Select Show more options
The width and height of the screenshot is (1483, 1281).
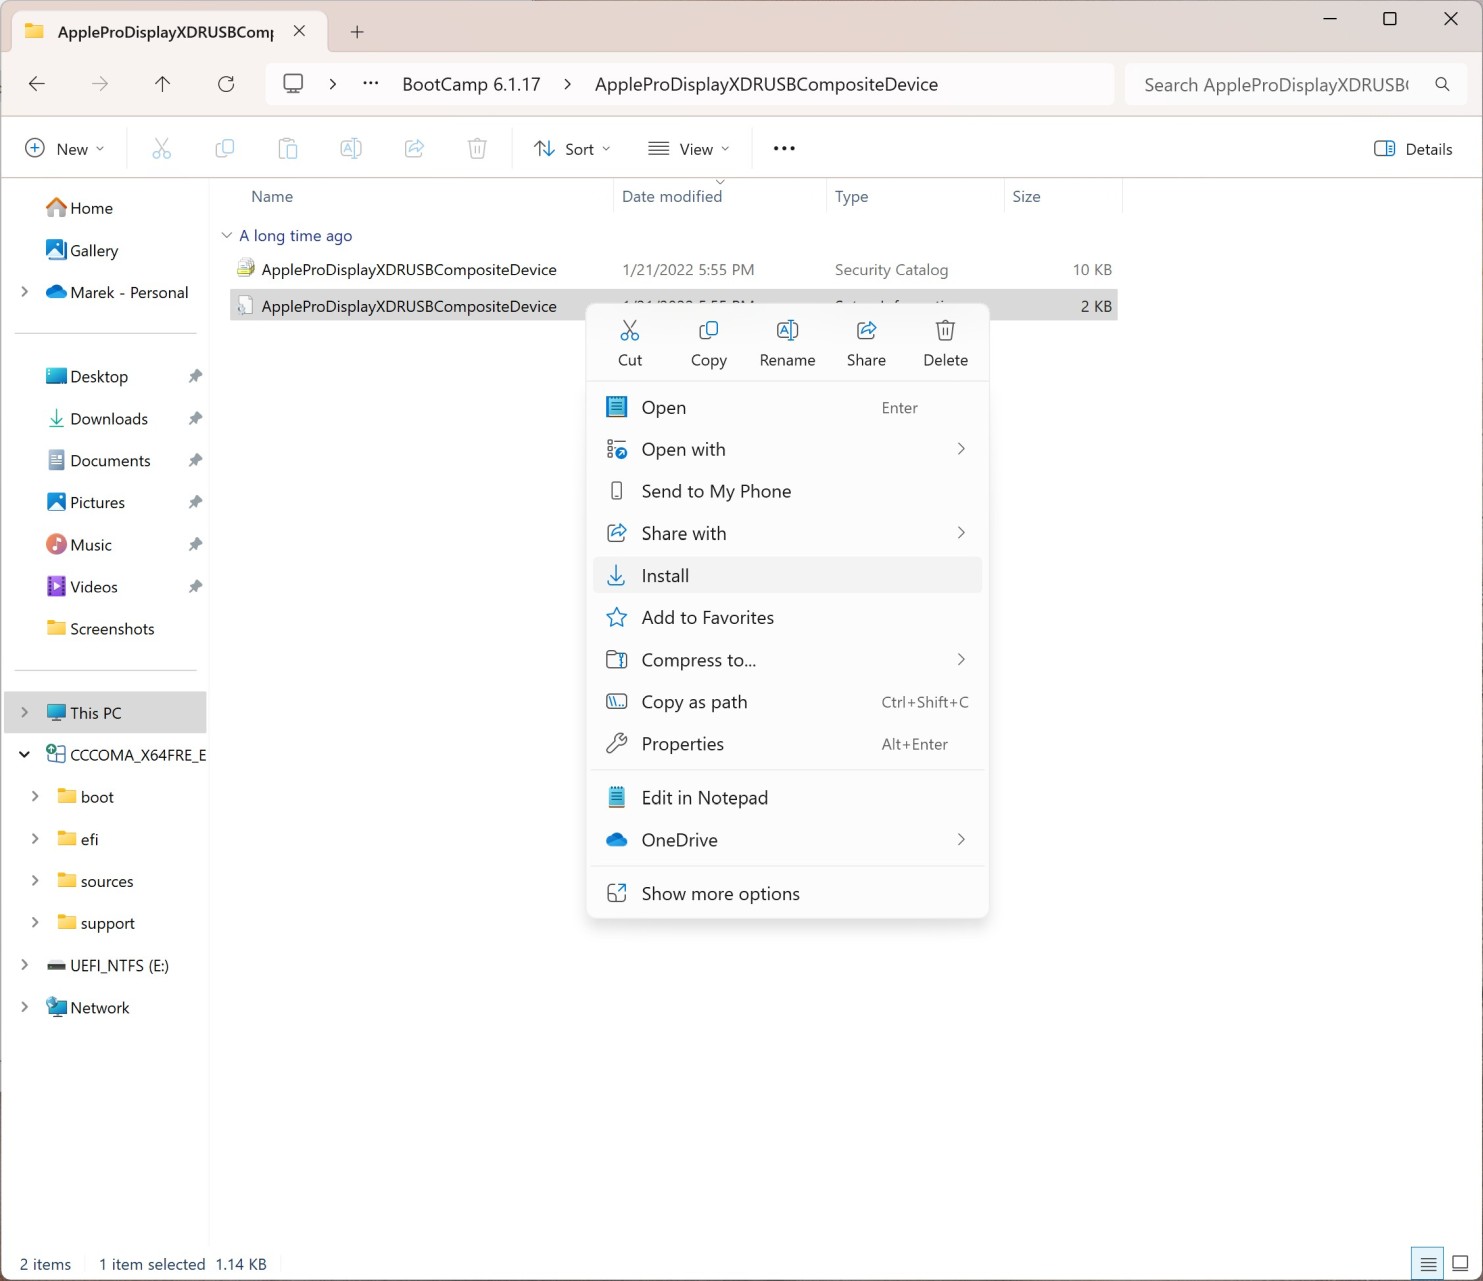787,893
